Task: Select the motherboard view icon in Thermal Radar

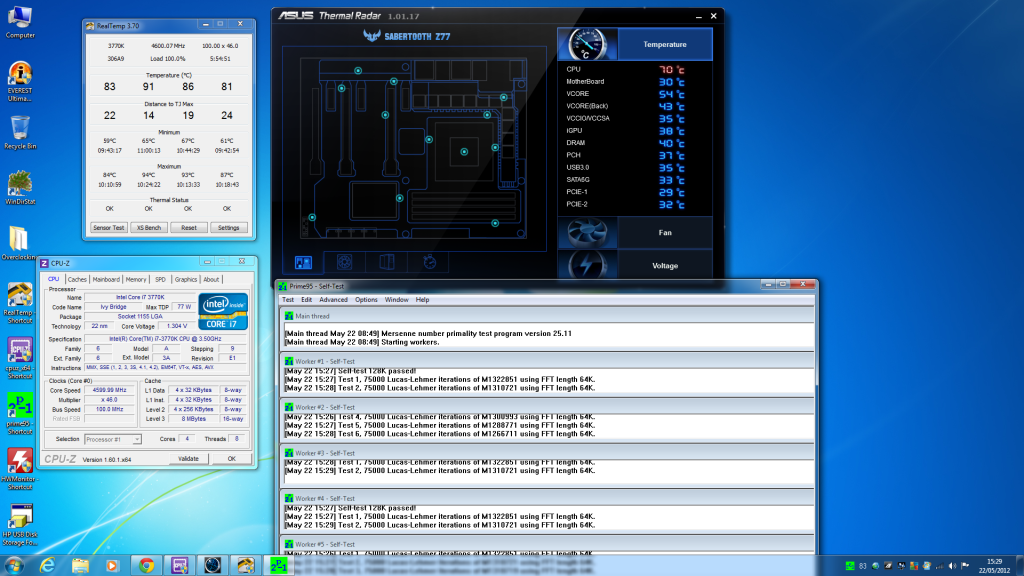Action: point(305,262)
